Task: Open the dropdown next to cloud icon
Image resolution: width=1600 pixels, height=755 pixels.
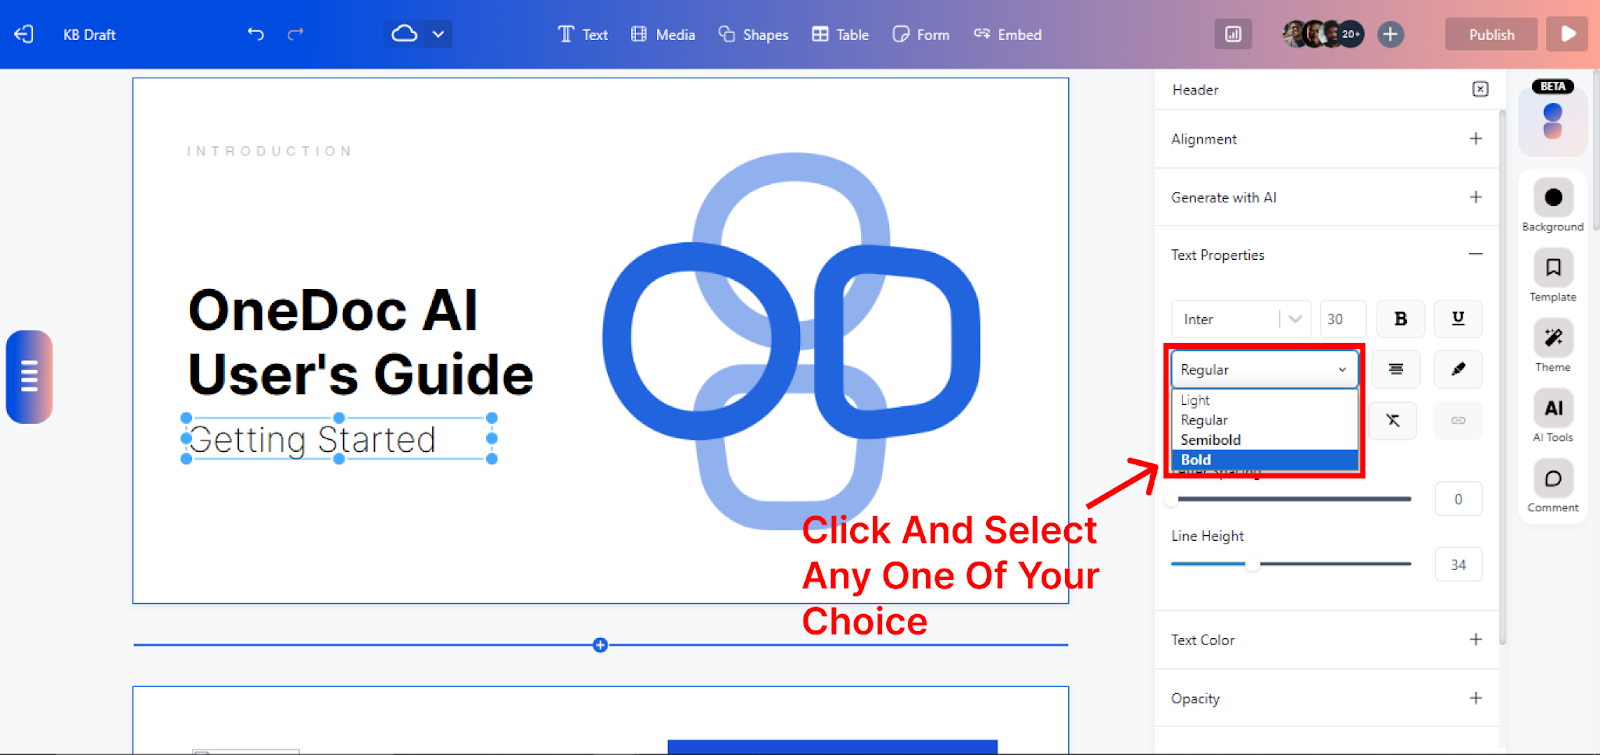Action: [438, 34]
